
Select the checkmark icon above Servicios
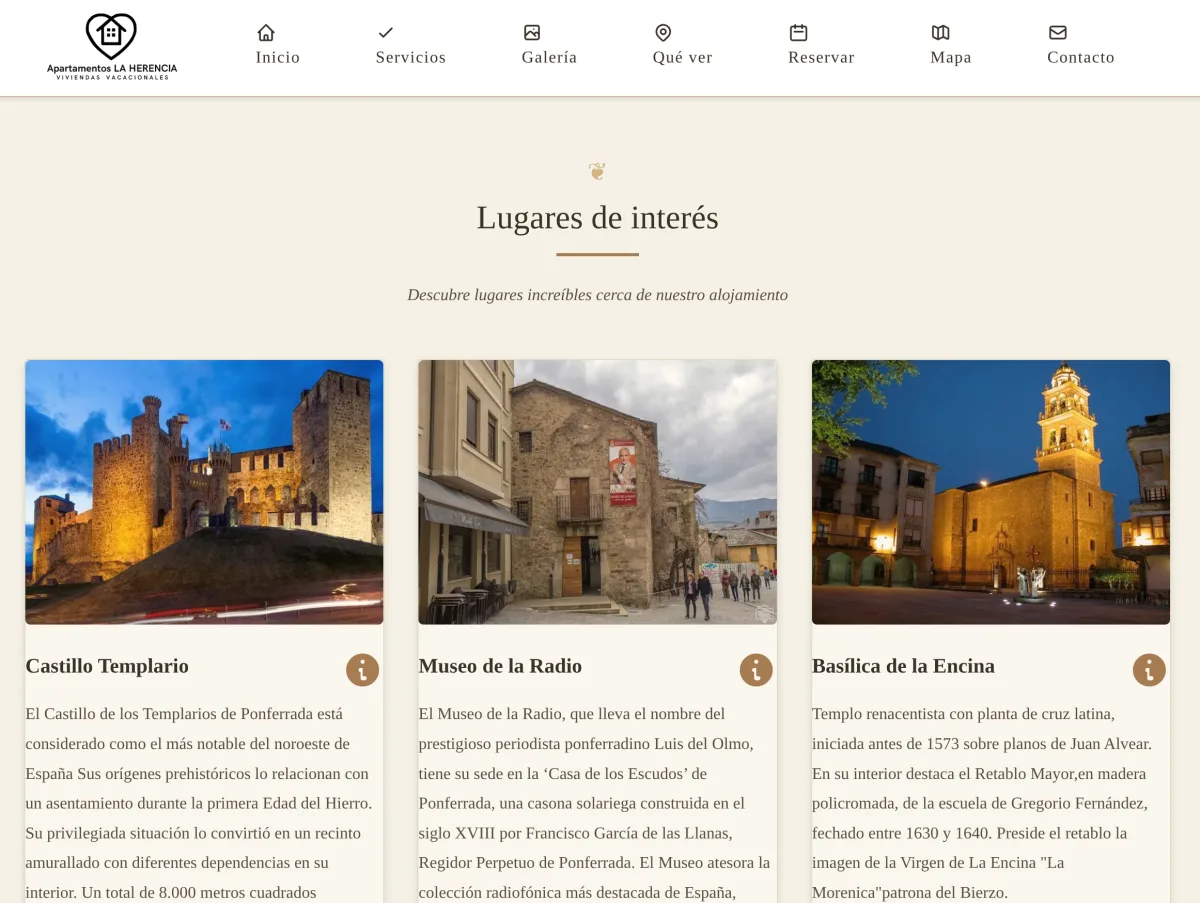pyautogui.click(x=385, y=32)
